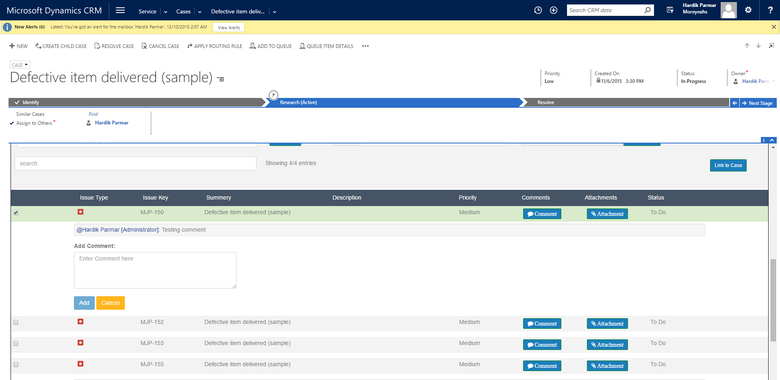
Task: Expand the record name dropdown chevron
Action: [275, 11]
